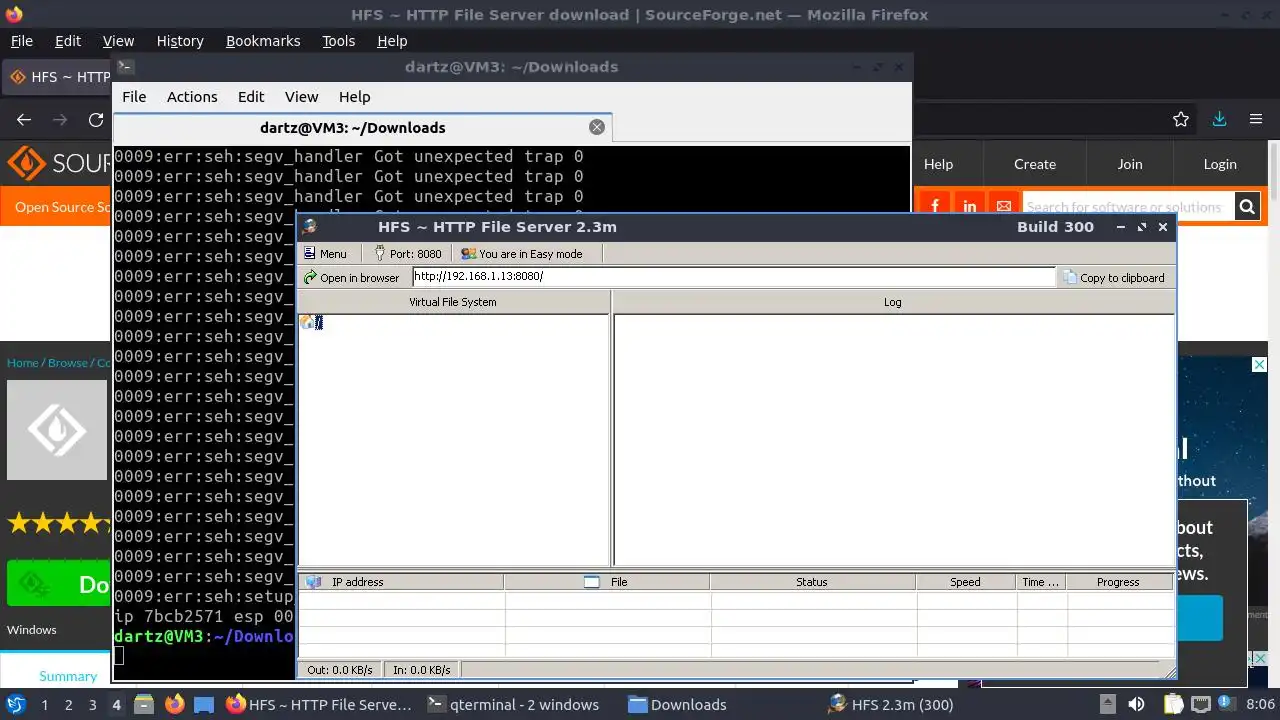Screen dimensions: 1280x720
Task: Open the Firefox Bookmarks menu
Action: click(263, 41)
